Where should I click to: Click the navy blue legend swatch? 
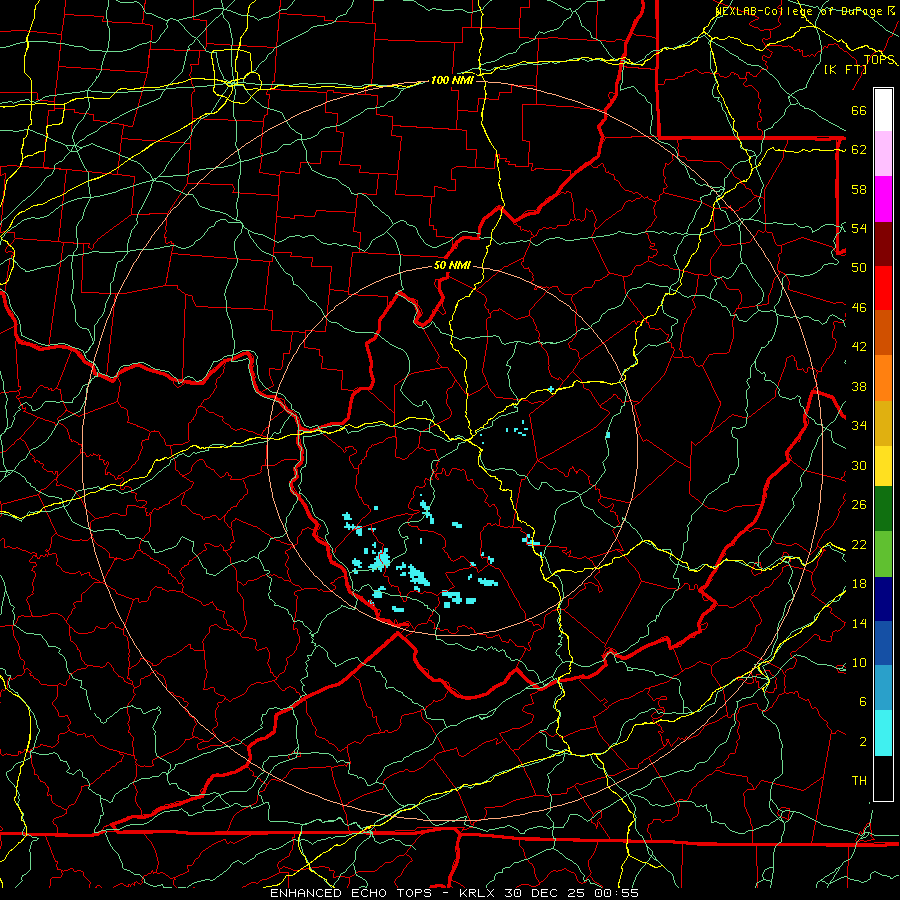point(883,599)
